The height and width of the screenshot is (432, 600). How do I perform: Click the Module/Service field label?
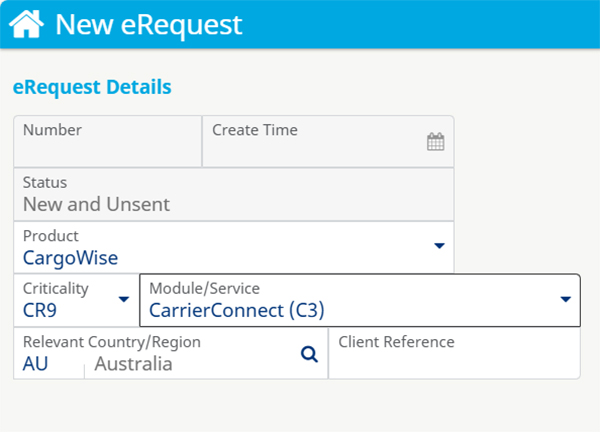click(204, 289)
